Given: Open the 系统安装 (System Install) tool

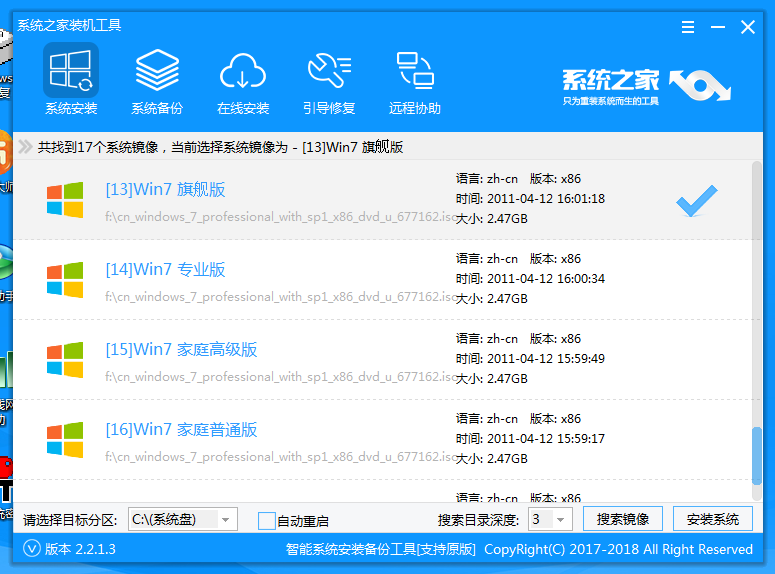Looking at the screenshot, I should [x=71, y=80].
